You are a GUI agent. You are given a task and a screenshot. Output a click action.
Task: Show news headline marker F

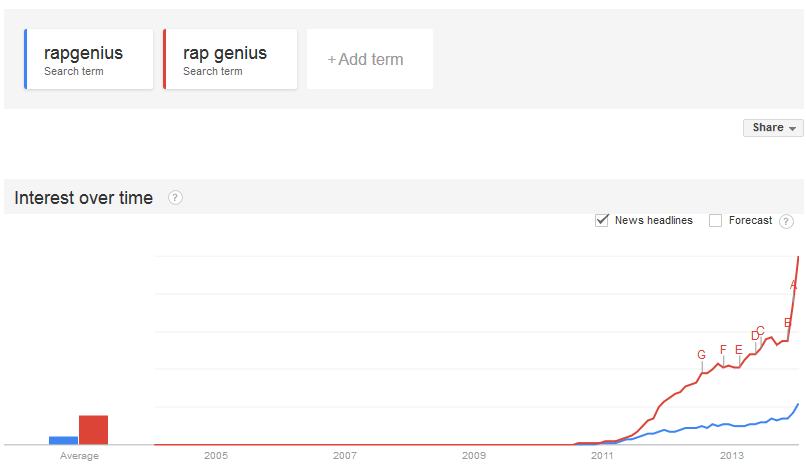click(x=723, y=349)
